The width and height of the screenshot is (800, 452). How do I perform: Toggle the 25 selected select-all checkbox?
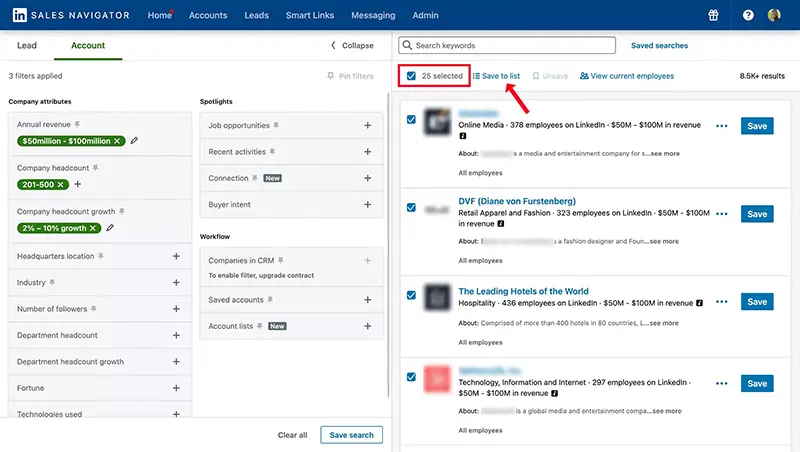click(x=411, y=76)
